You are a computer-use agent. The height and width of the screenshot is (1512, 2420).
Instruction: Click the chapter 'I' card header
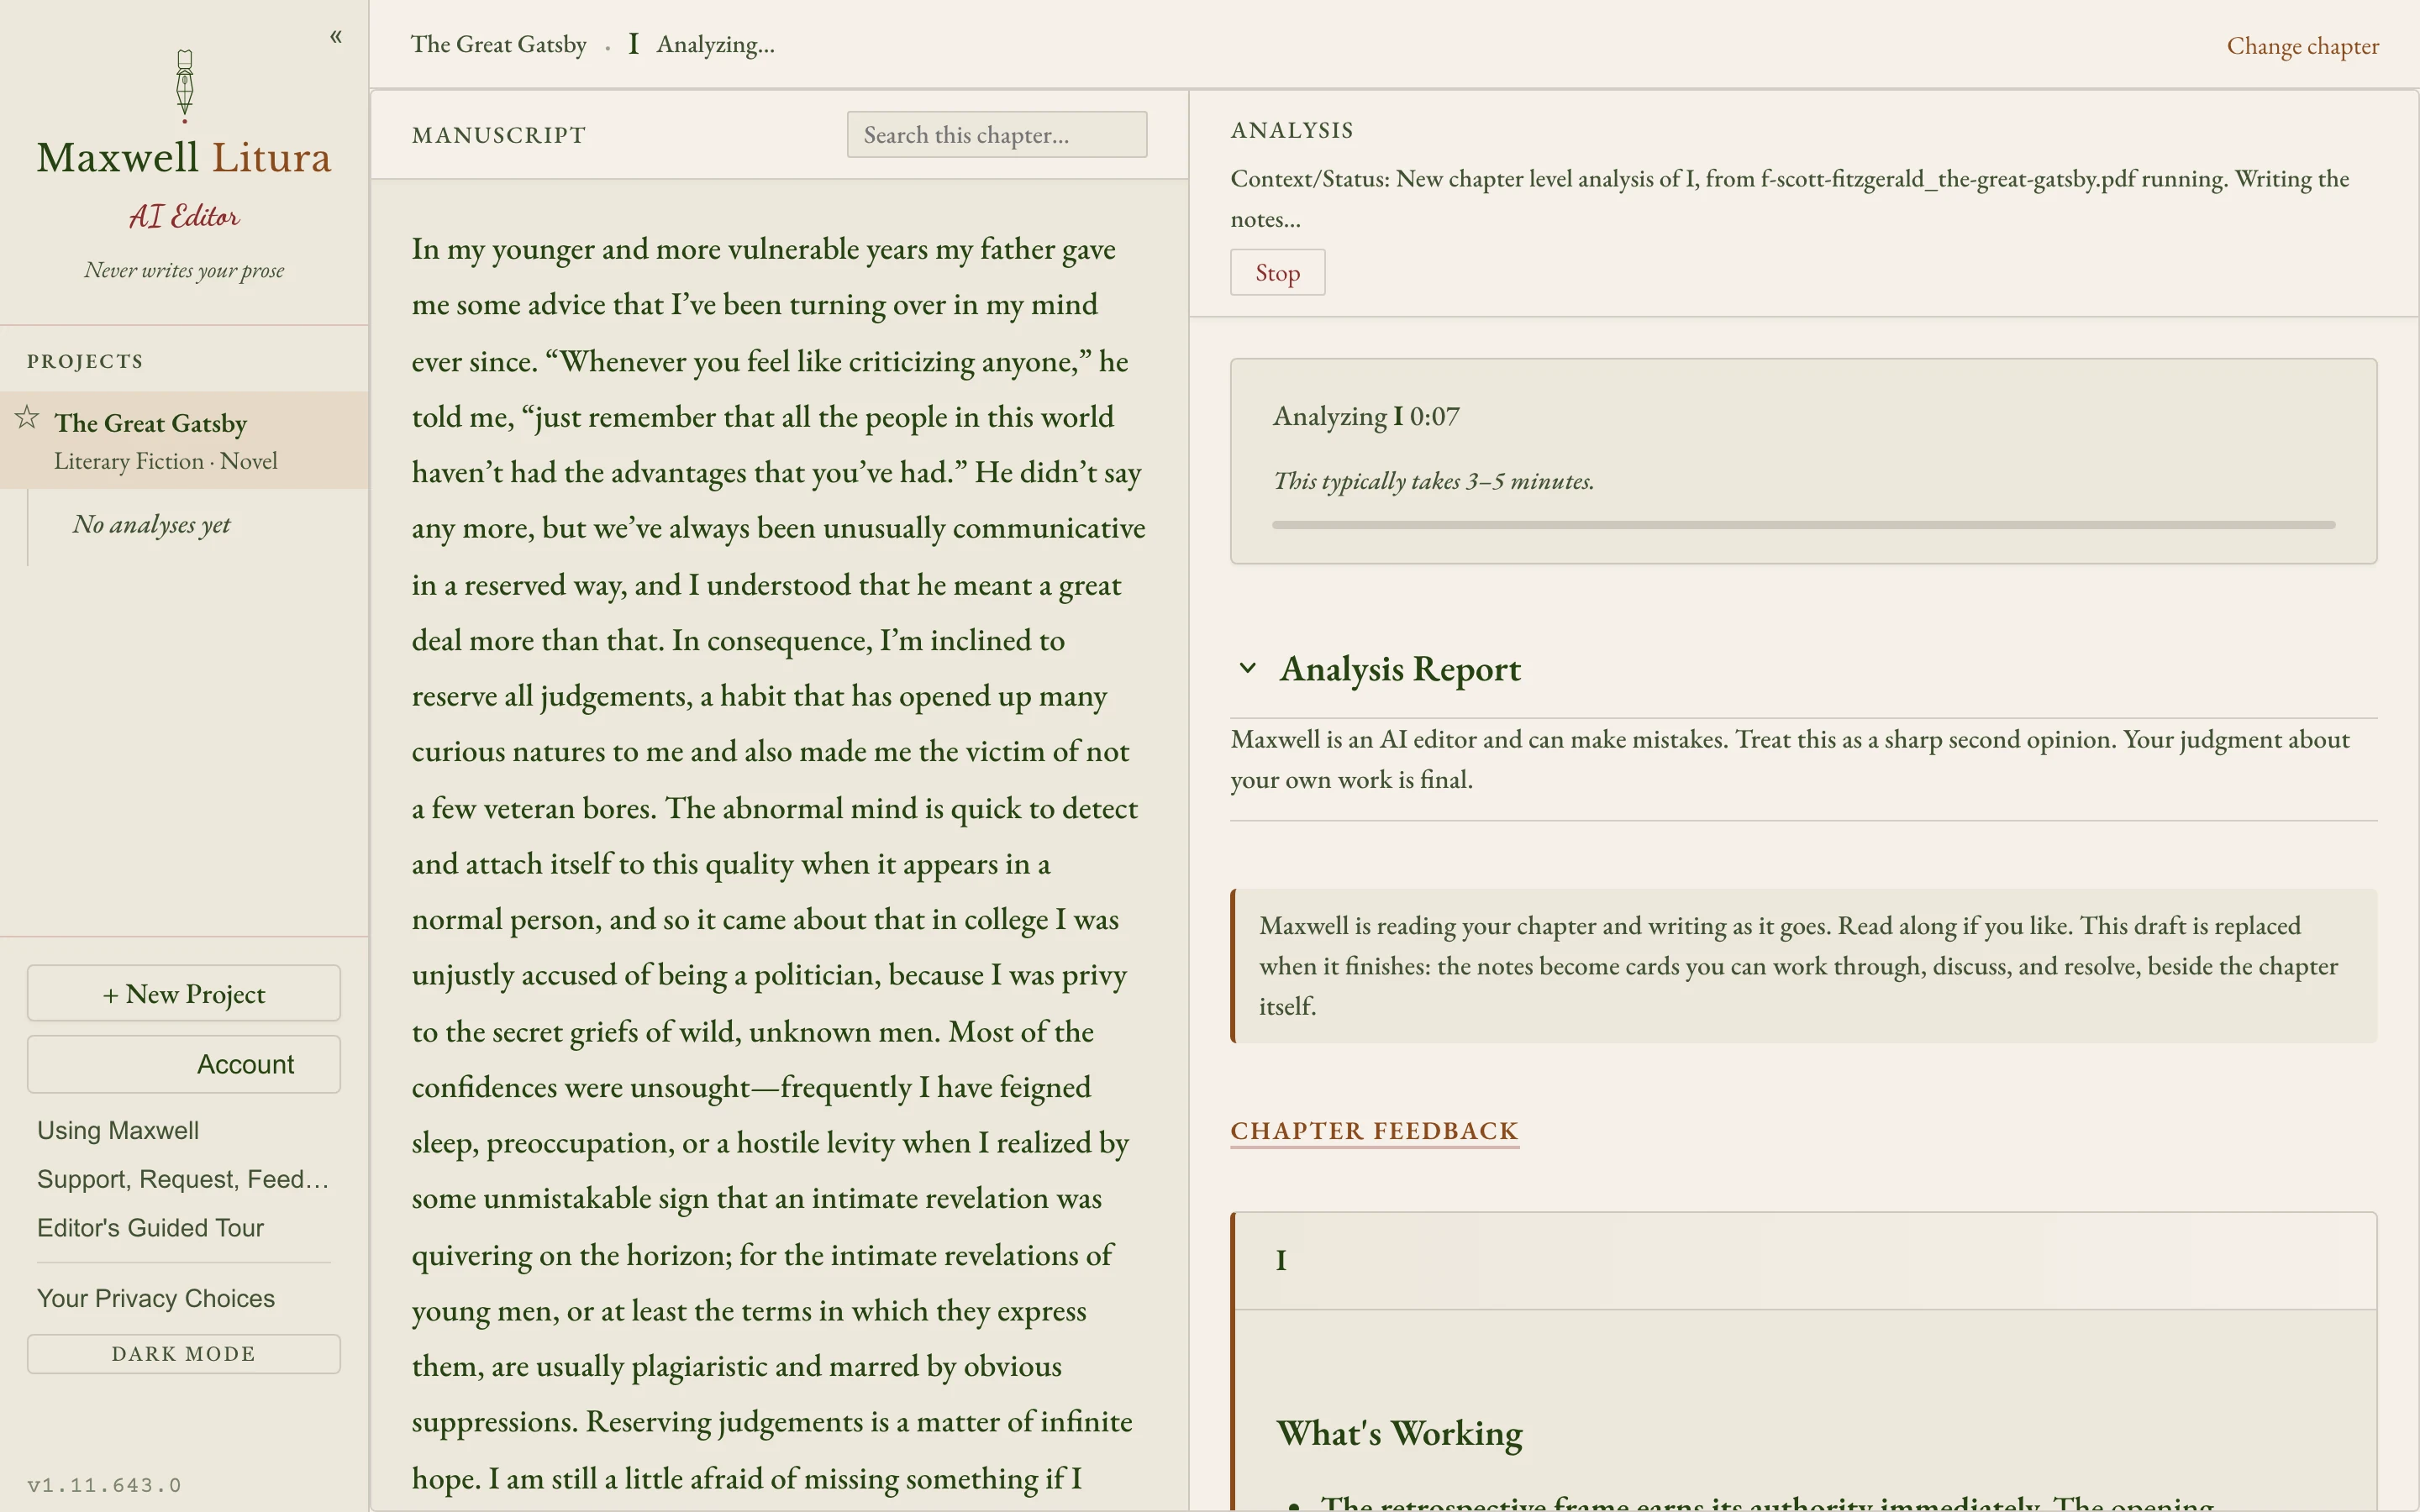[x=1805, y=1260]
